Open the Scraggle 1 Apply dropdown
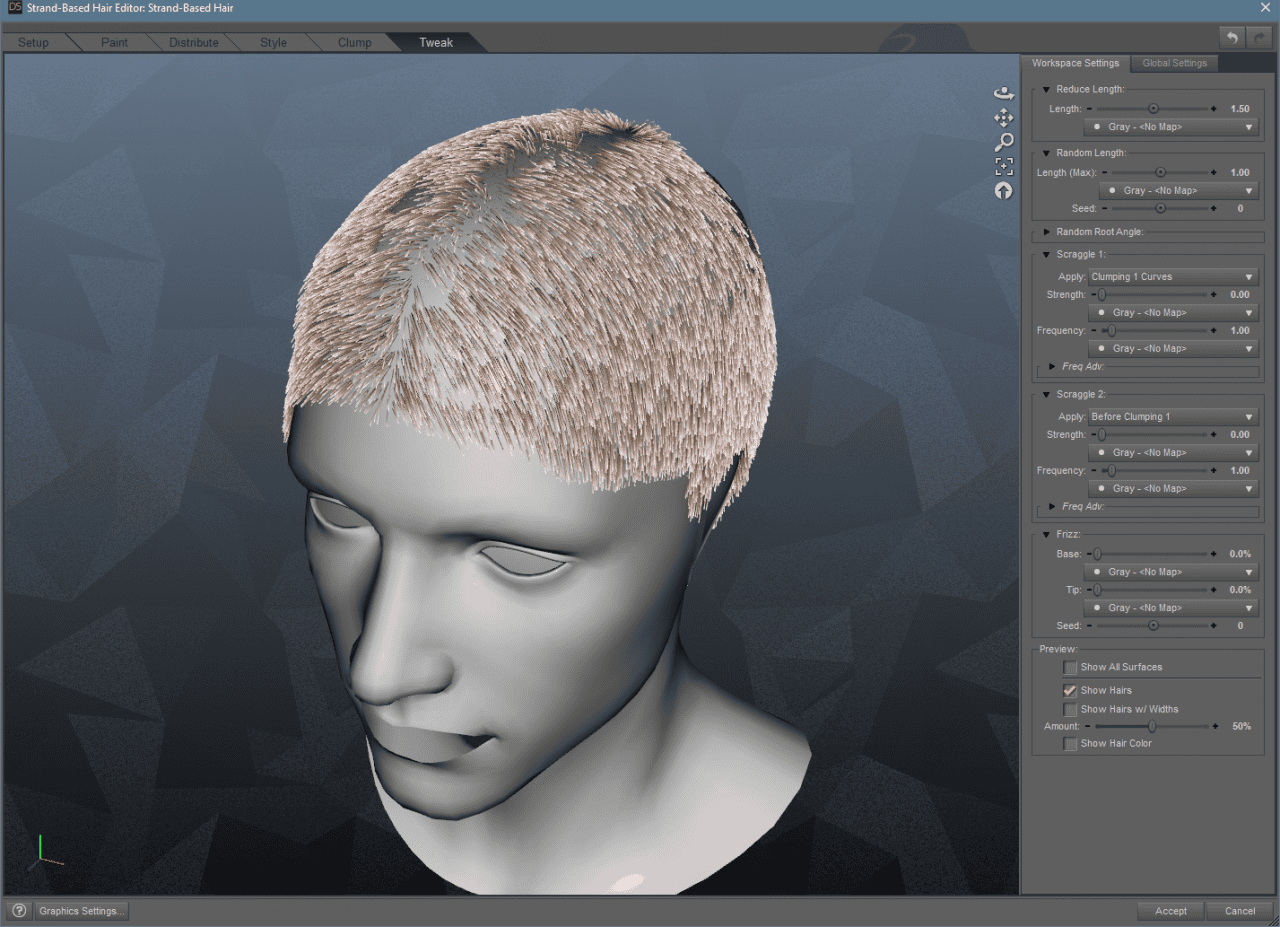Image resolution: width=1280 pixels, height=927 pixels. (x=1171, y=276)
